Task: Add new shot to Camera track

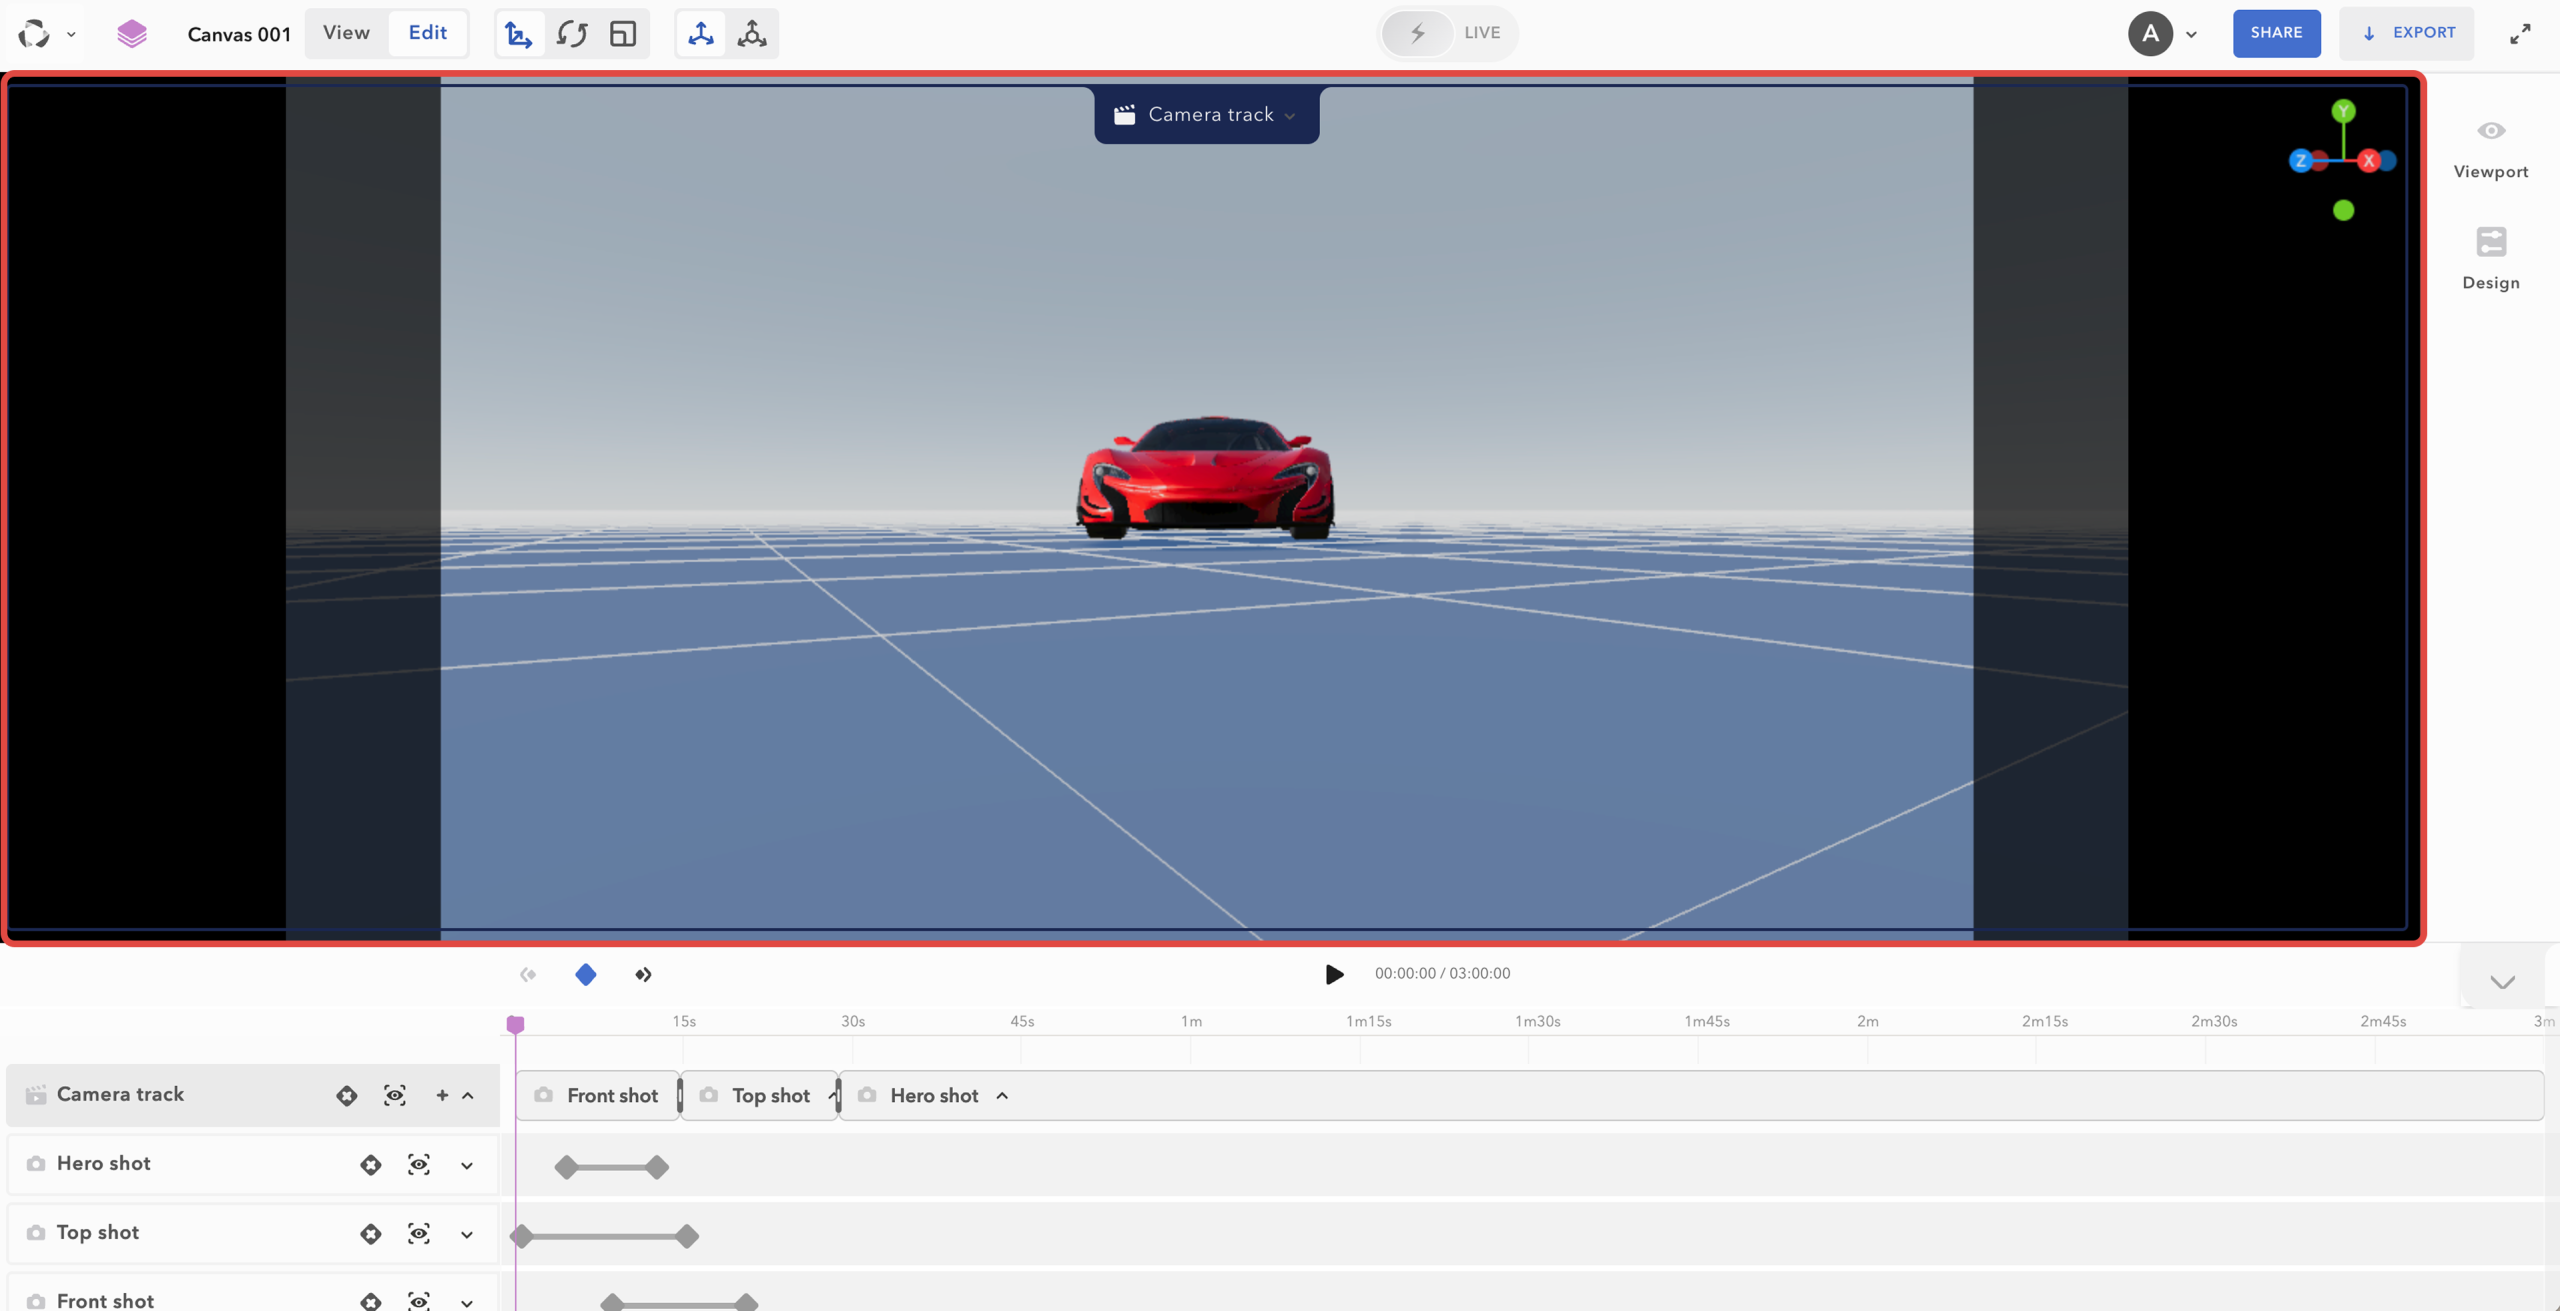Action: 442,1095
